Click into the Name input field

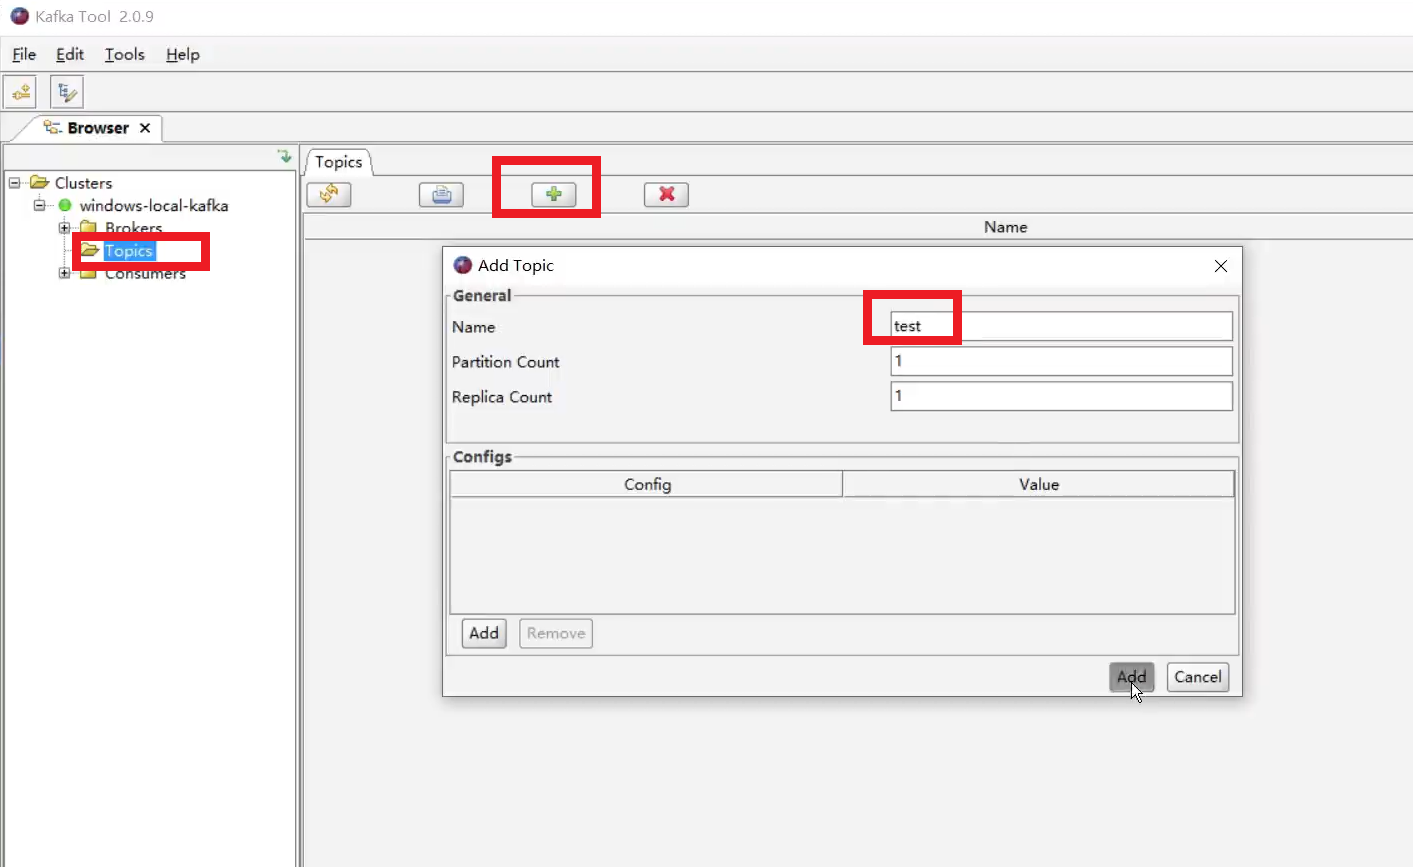coord(1061,326)
